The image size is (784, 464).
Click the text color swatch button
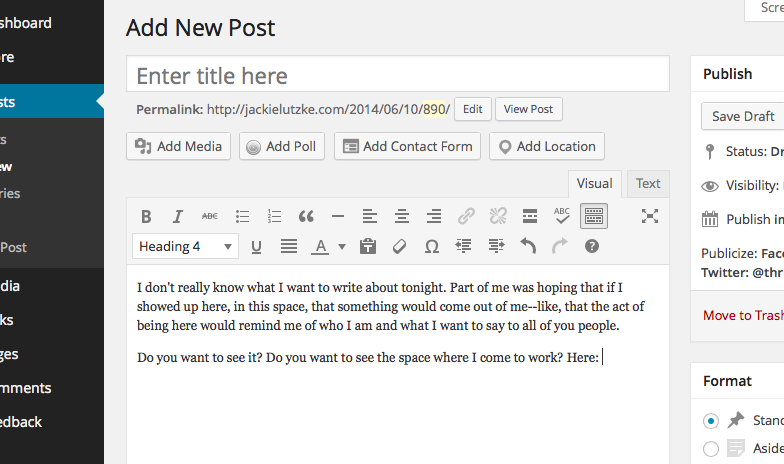[321, 246]
